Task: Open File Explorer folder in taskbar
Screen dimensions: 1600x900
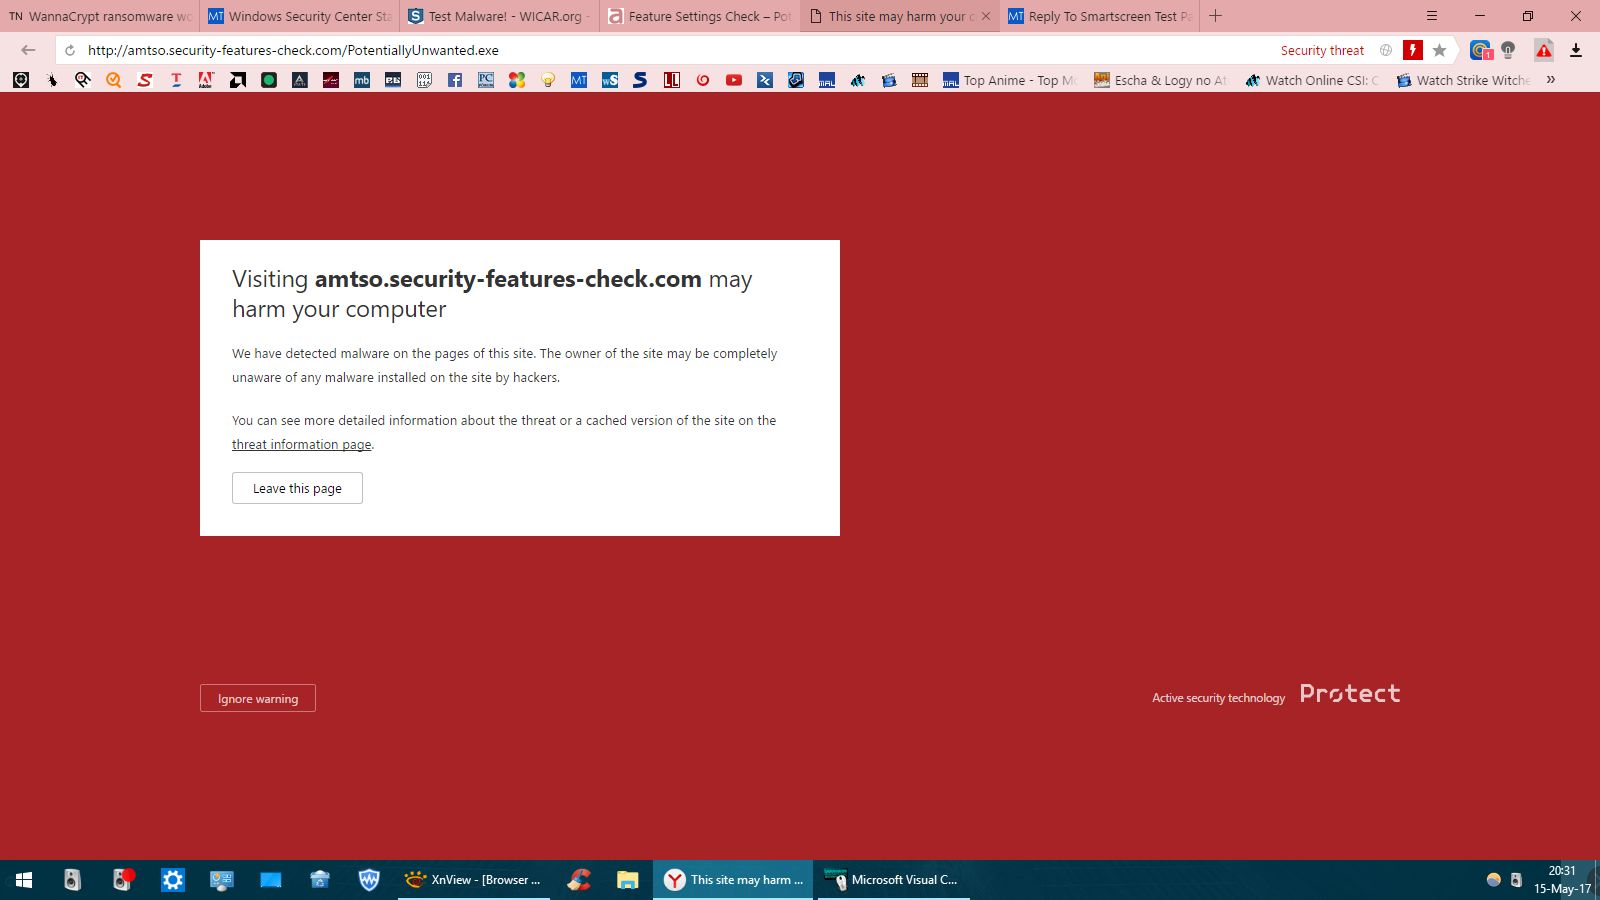Action: (627, 880)
